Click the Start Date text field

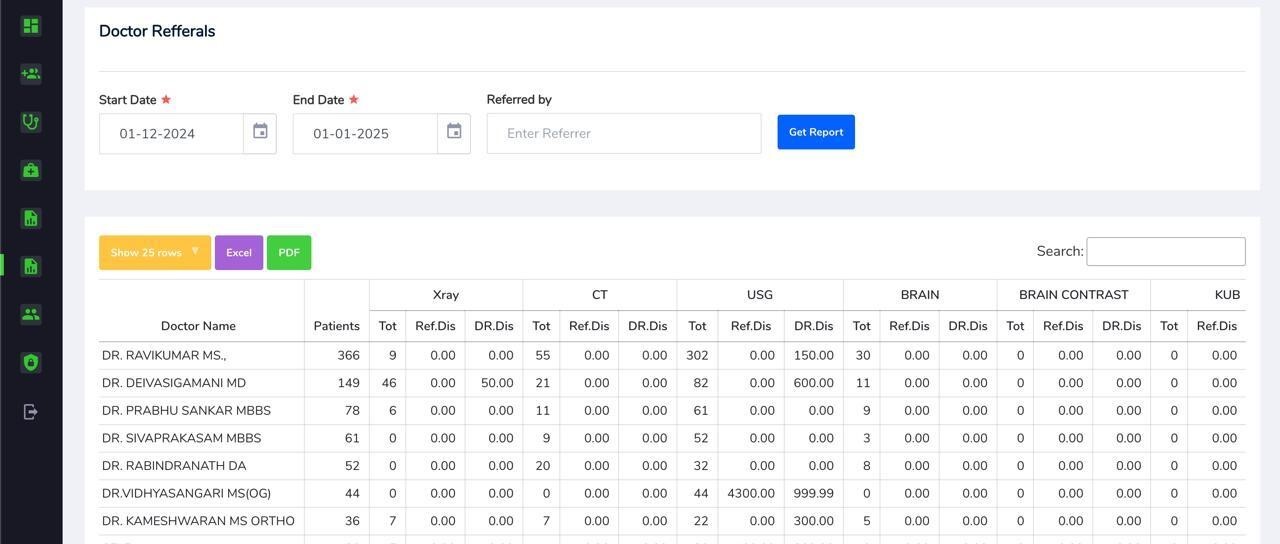coord(171,133)
